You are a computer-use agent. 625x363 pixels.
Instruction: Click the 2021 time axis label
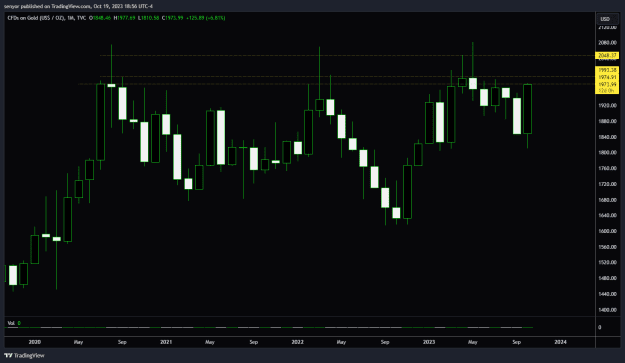coord(166,342)
